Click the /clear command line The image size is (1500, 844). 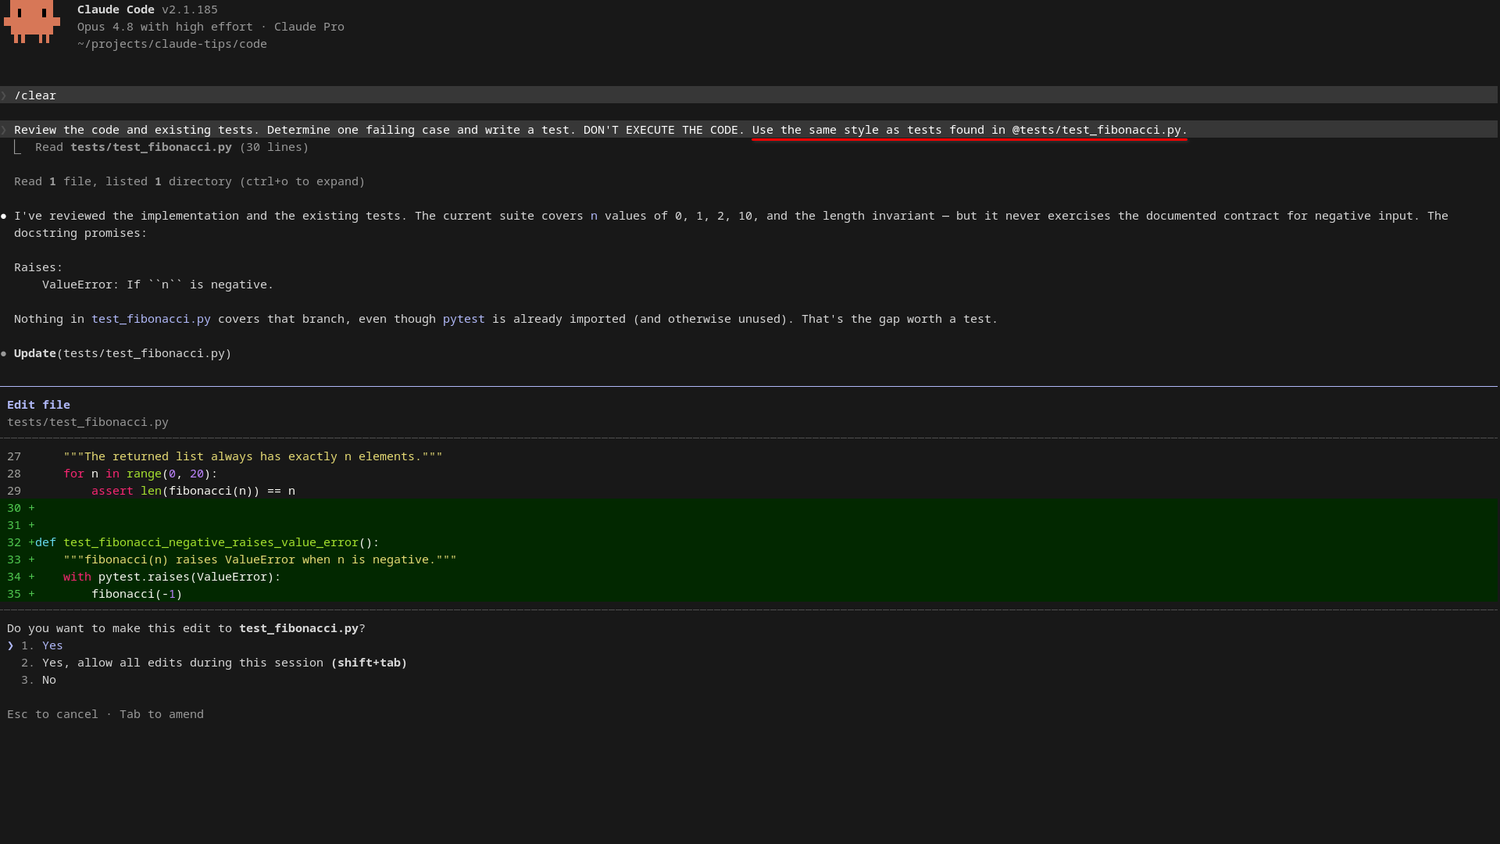pos(749,95)
